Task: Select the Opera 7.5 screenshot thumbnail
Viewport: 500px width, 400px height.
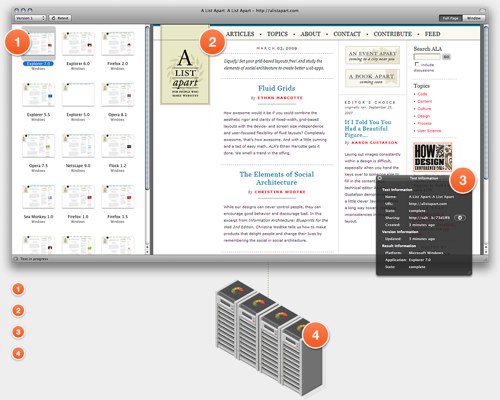Action: (39, 146)
